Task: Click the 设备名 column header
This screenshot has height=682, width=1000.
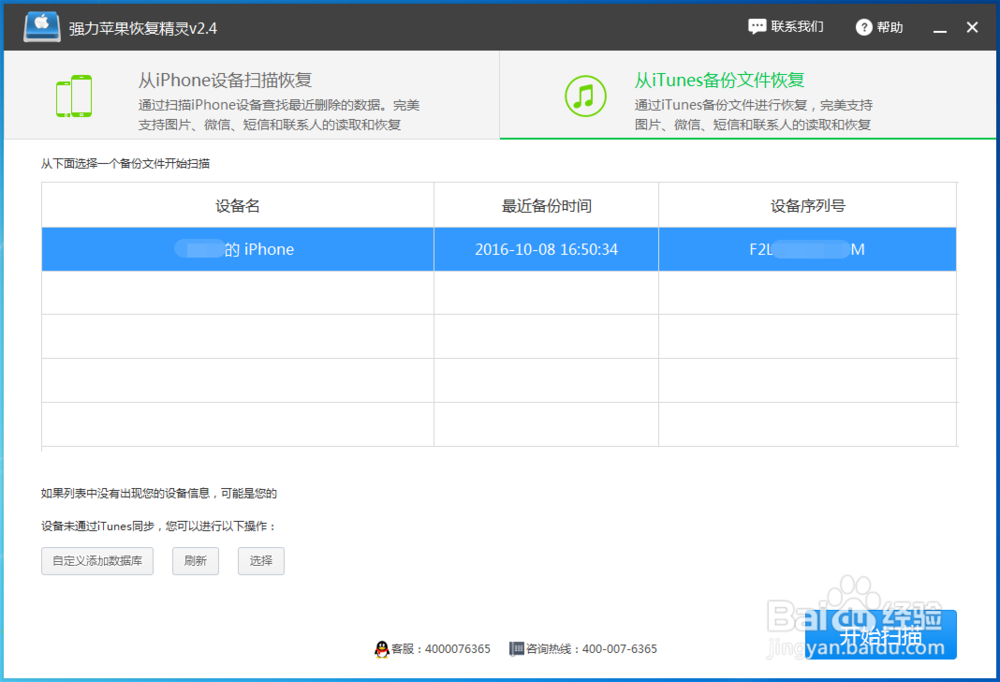Action: 236,204
